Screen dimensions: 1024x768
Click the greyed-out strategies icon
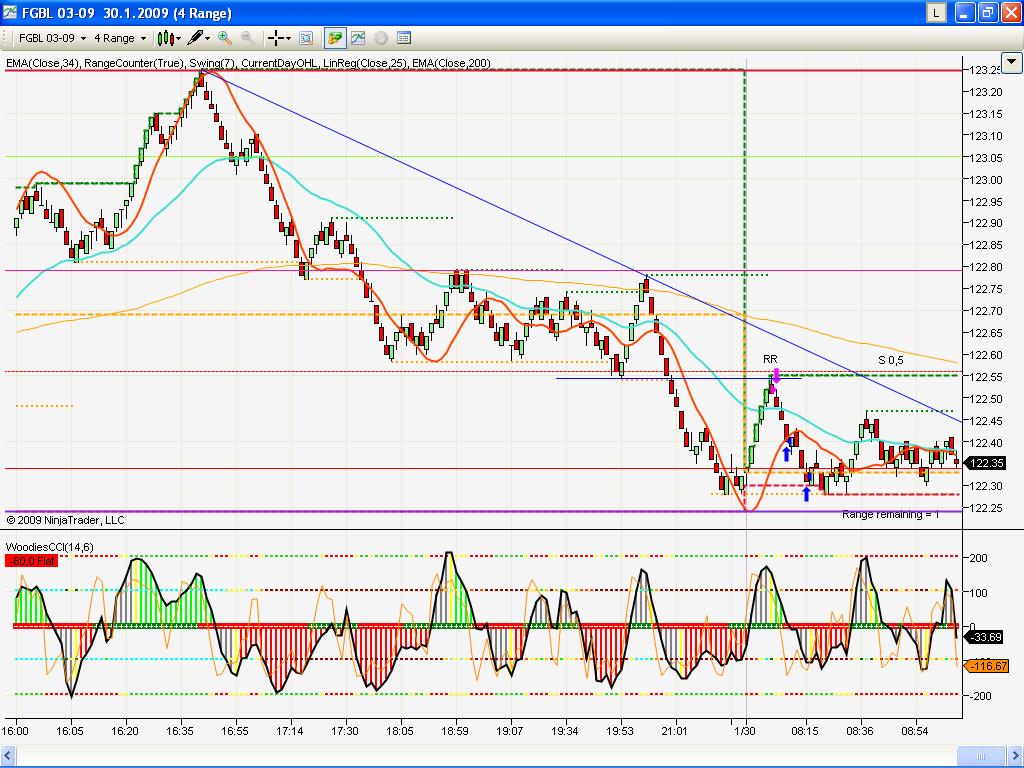coord(381,38)
